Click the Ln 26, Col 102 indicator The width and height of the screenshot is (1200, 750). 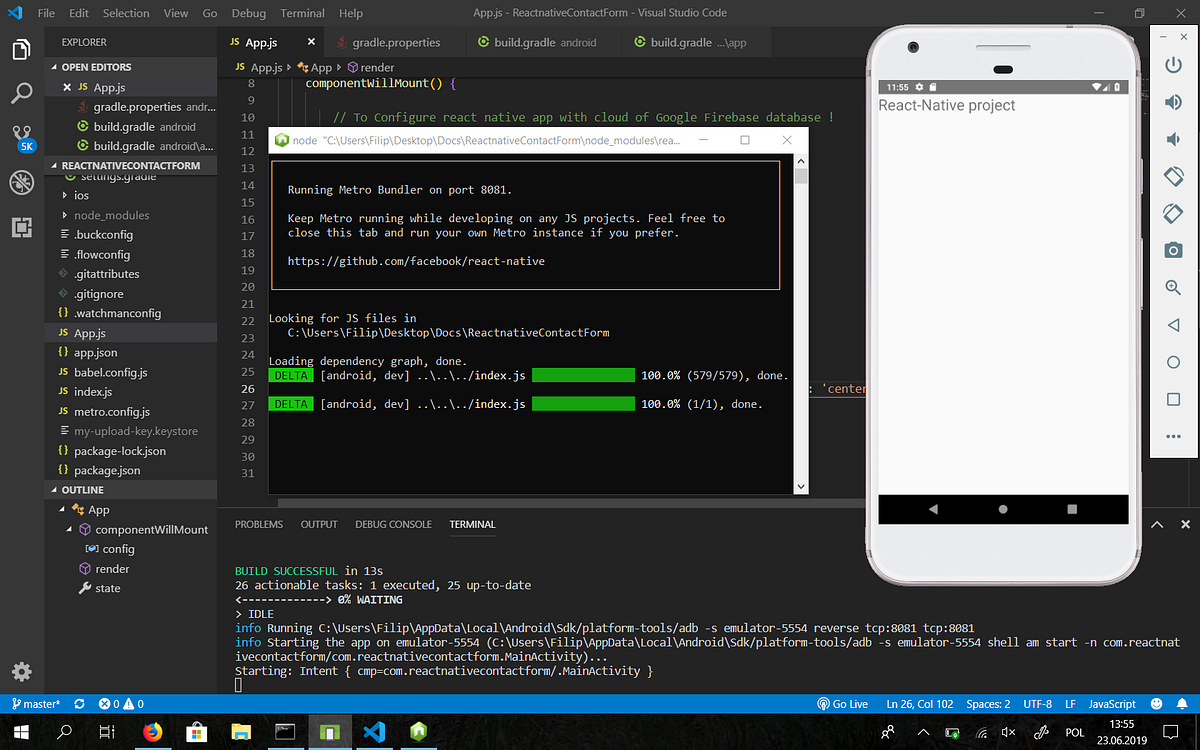pos(919,703)
